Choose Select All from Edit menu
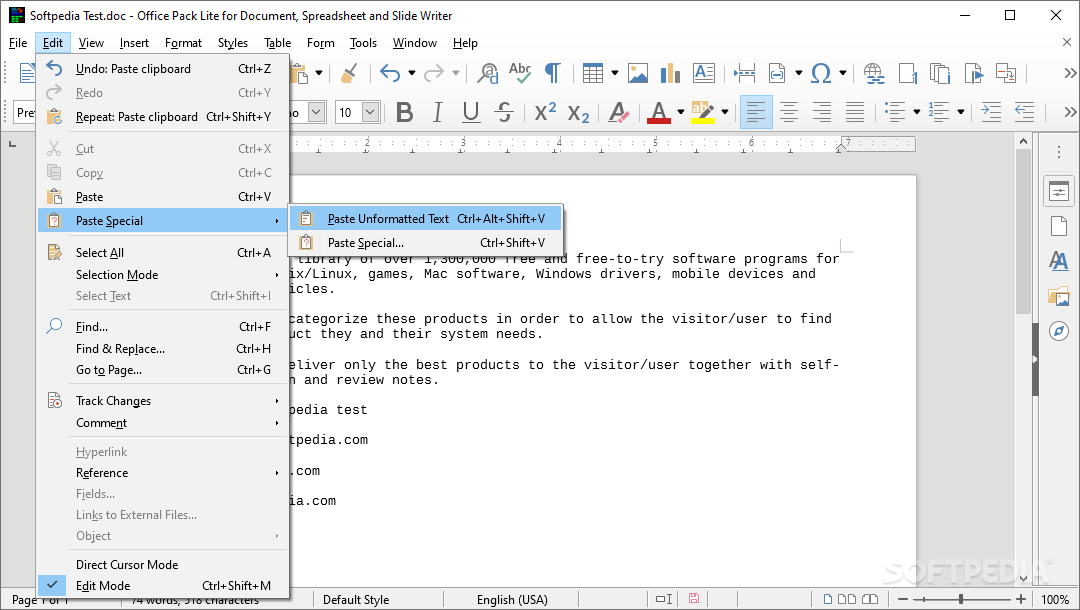 (x=163, y=253)
